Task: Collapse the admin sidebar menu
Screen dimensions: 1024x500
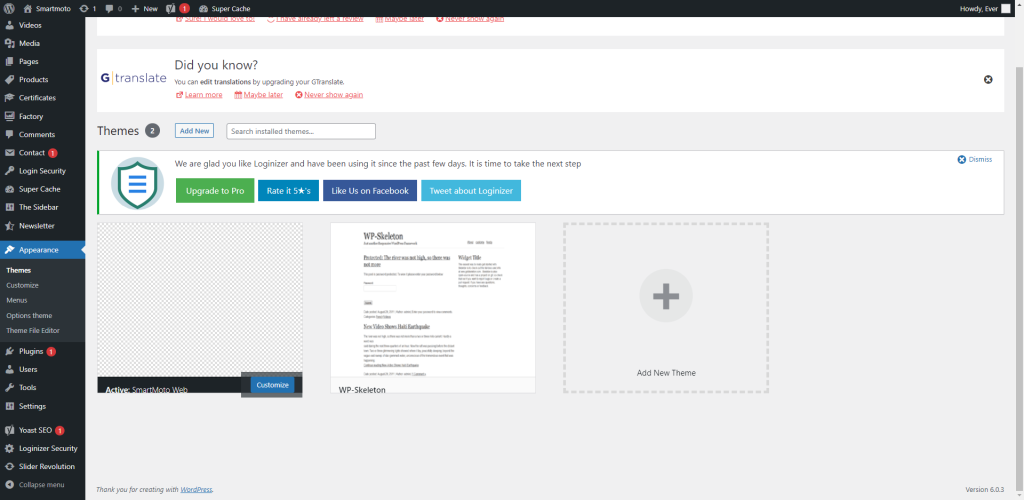Action: (42, 485)
